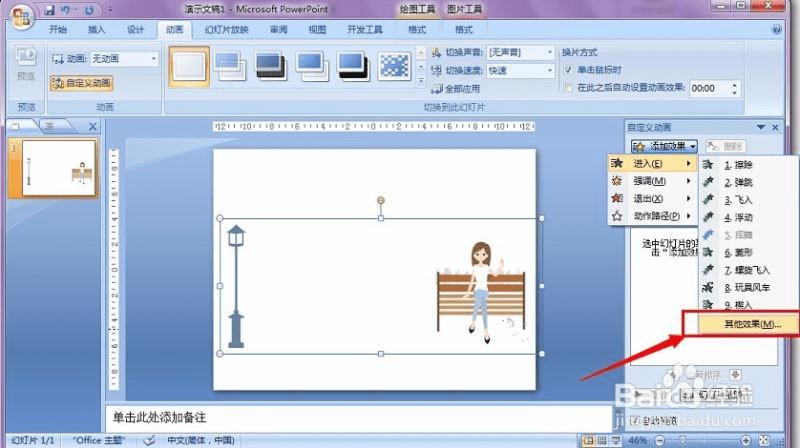Switch to the 插入 ribbon tab
Screen dimensions: 800x448
96,30
